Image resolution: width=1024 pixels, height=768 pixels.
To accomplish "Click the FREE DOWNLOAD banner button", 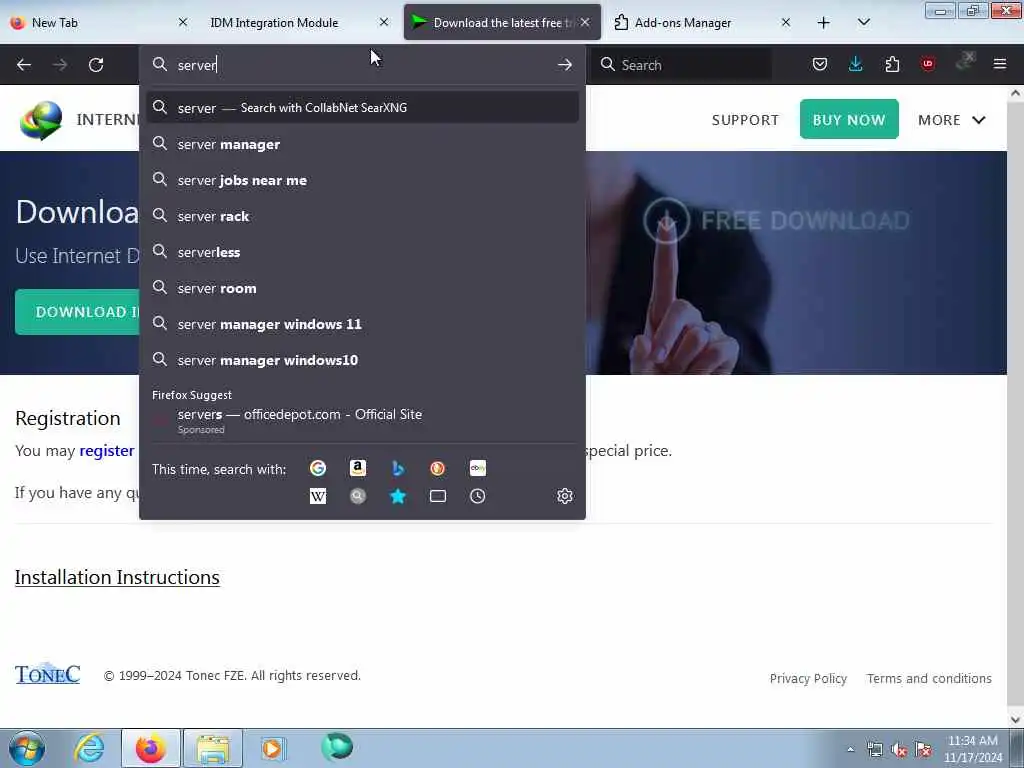I will (776, 221).
